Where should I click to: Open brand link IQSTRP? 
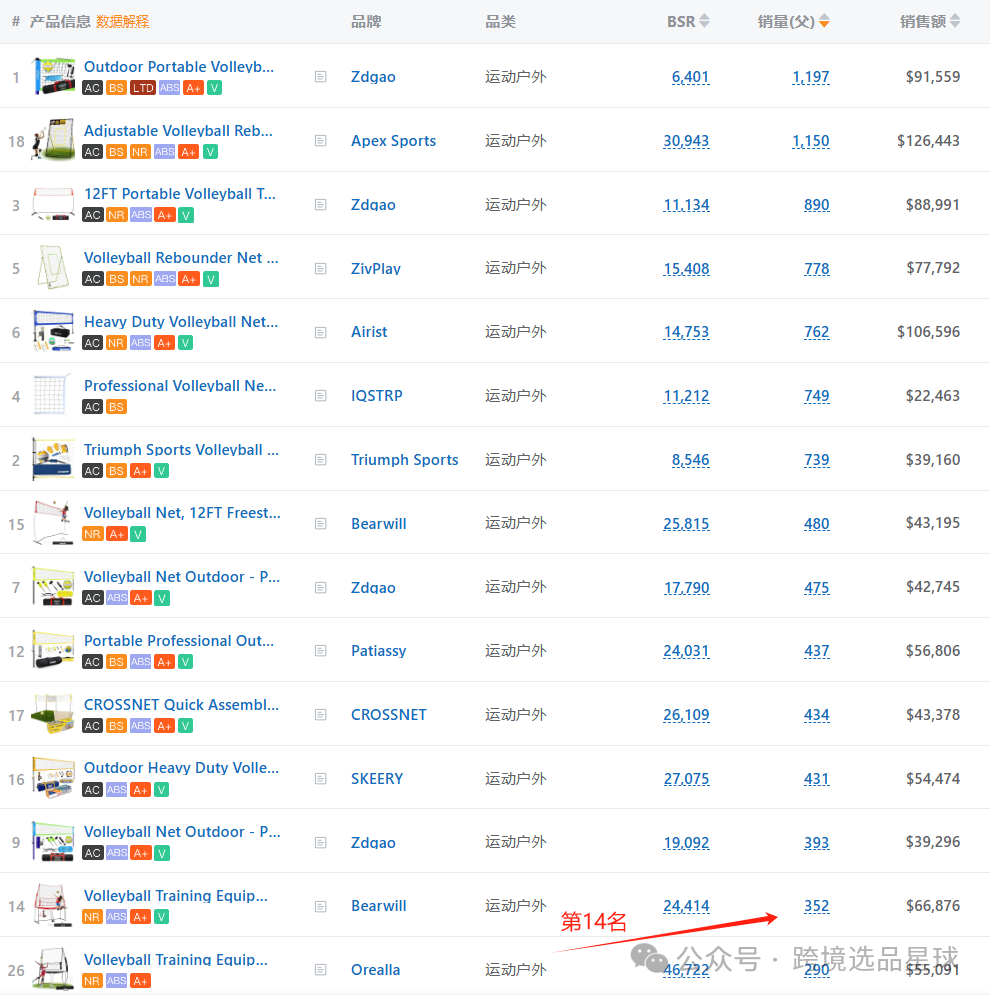(x=377, y=396)
